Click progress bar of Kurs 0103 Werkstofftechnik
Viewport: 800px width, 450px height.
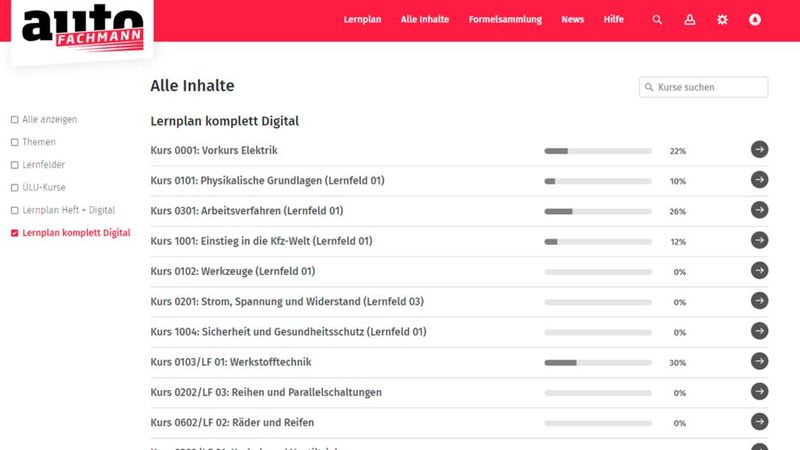pos(598,363)
